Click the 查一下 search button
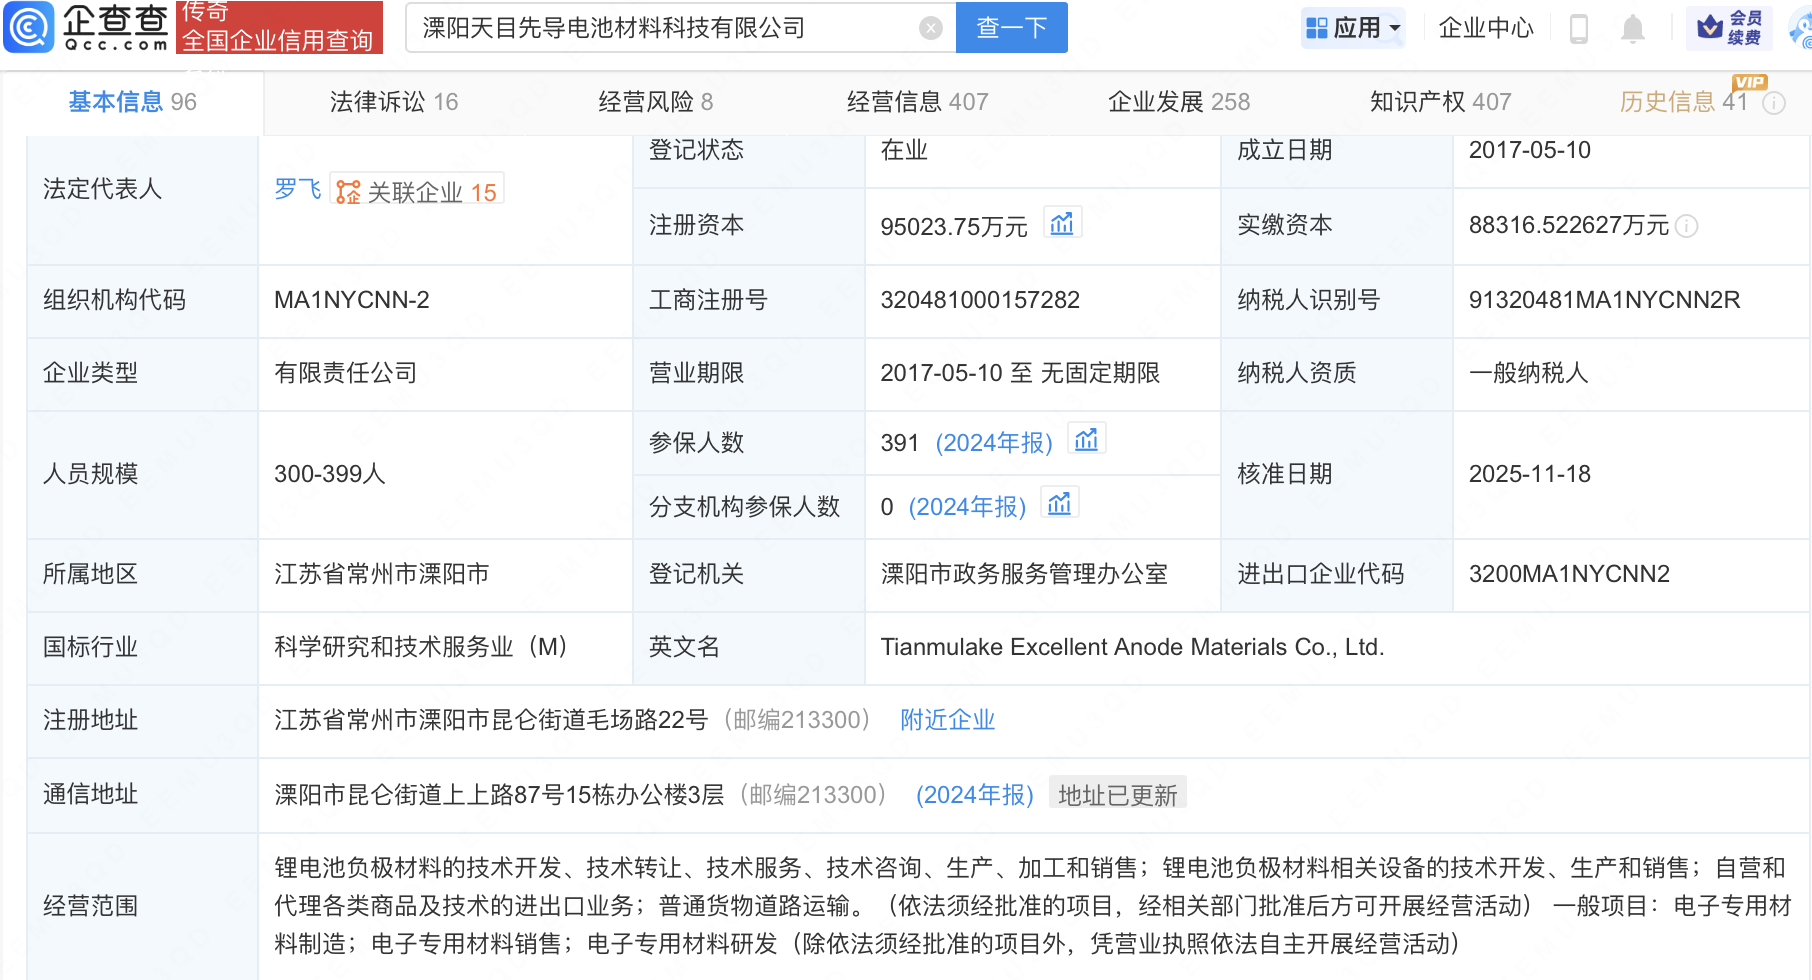Viewport: 1812px width, 980px height. (1011, 28)
